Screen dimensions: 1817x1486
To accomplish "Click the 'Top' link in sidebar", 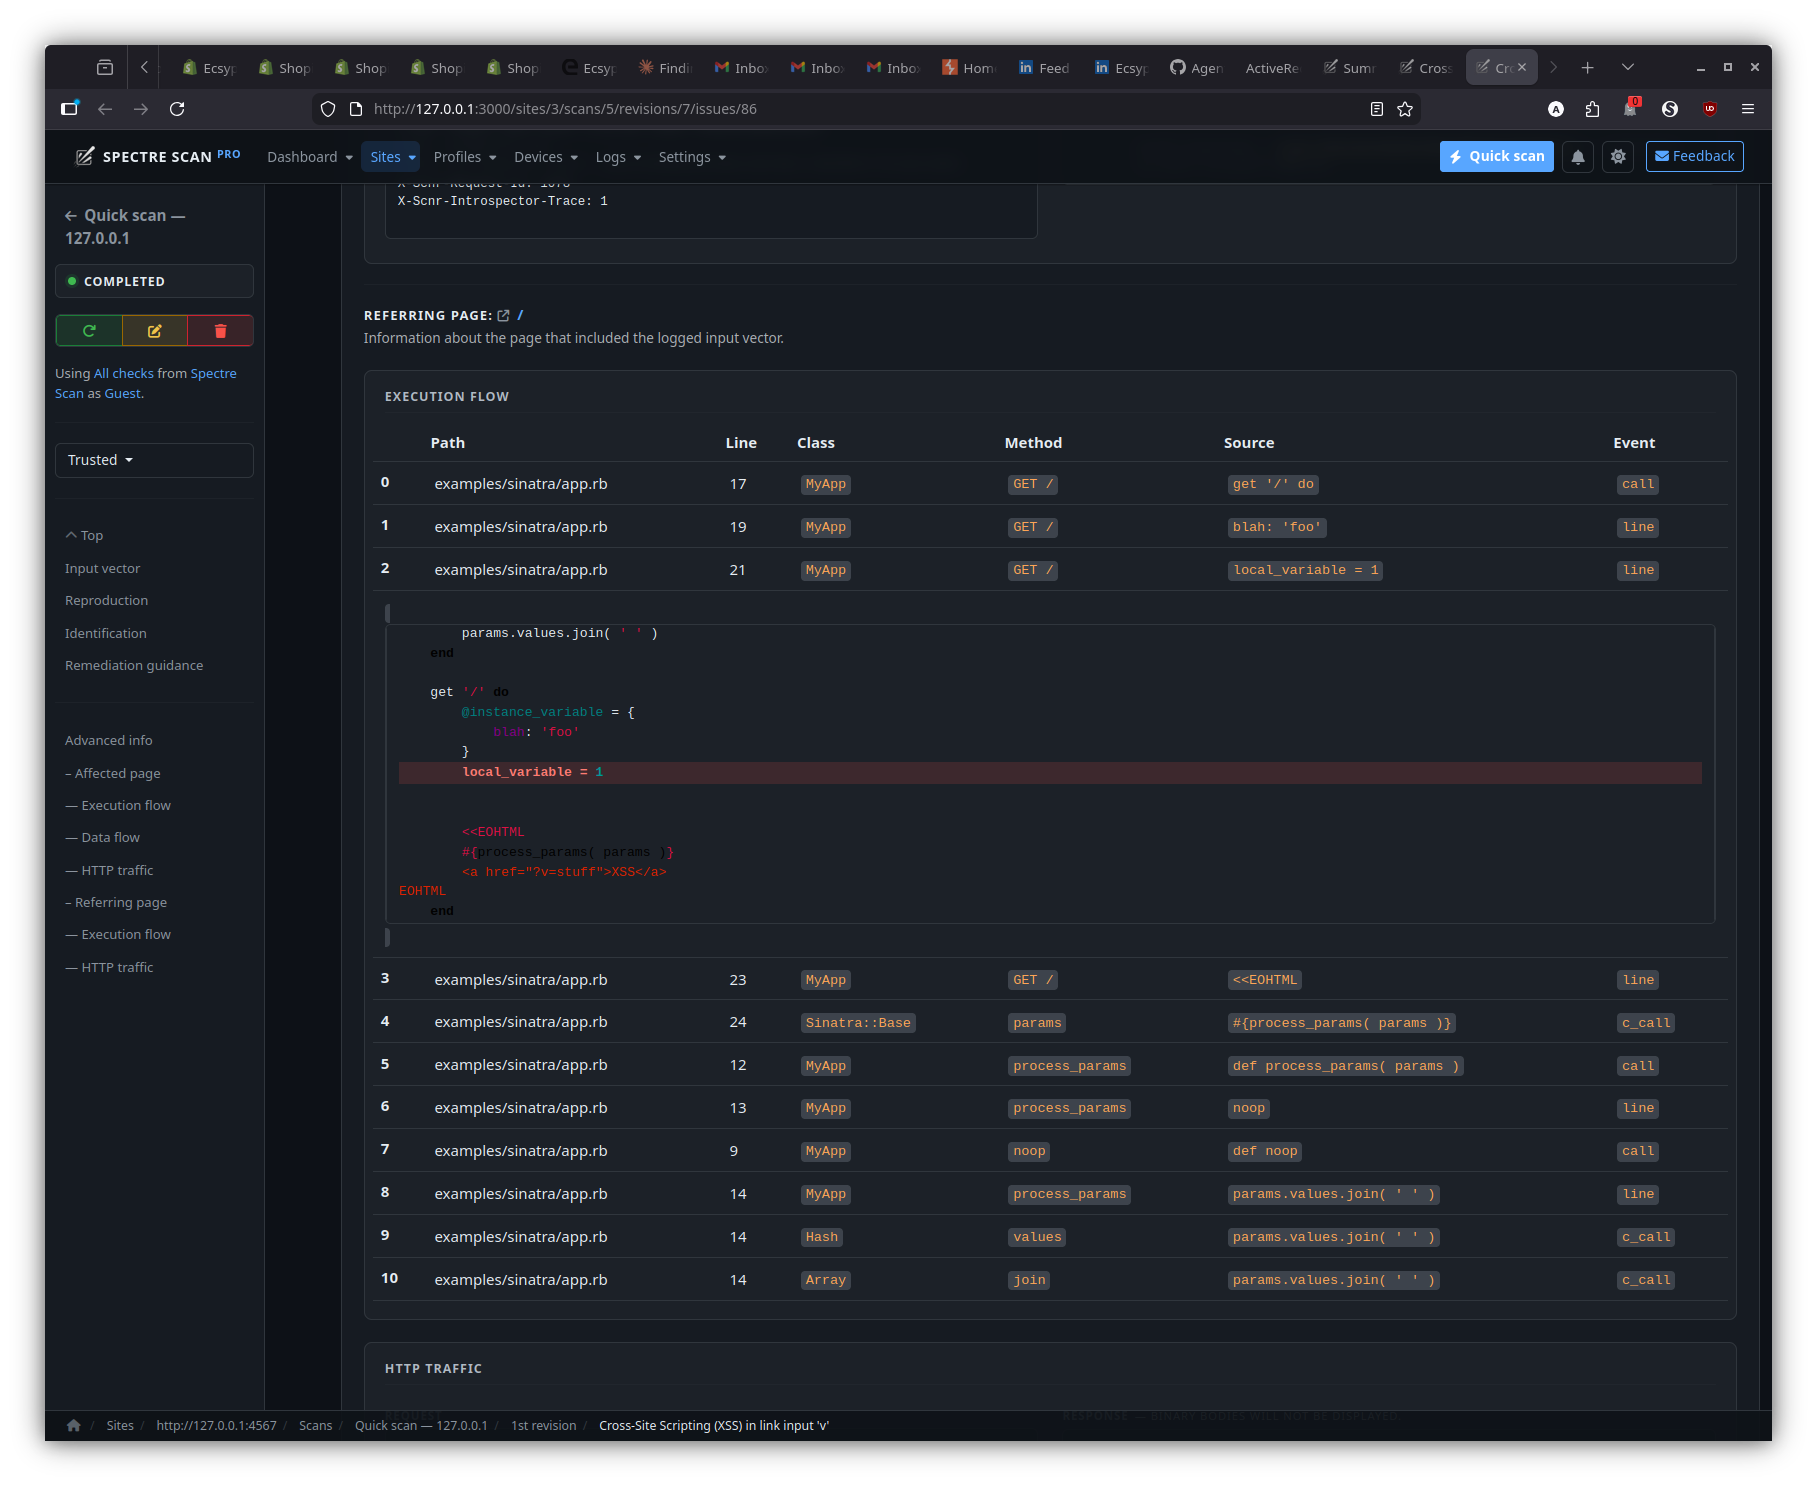I will pos(85,536).
